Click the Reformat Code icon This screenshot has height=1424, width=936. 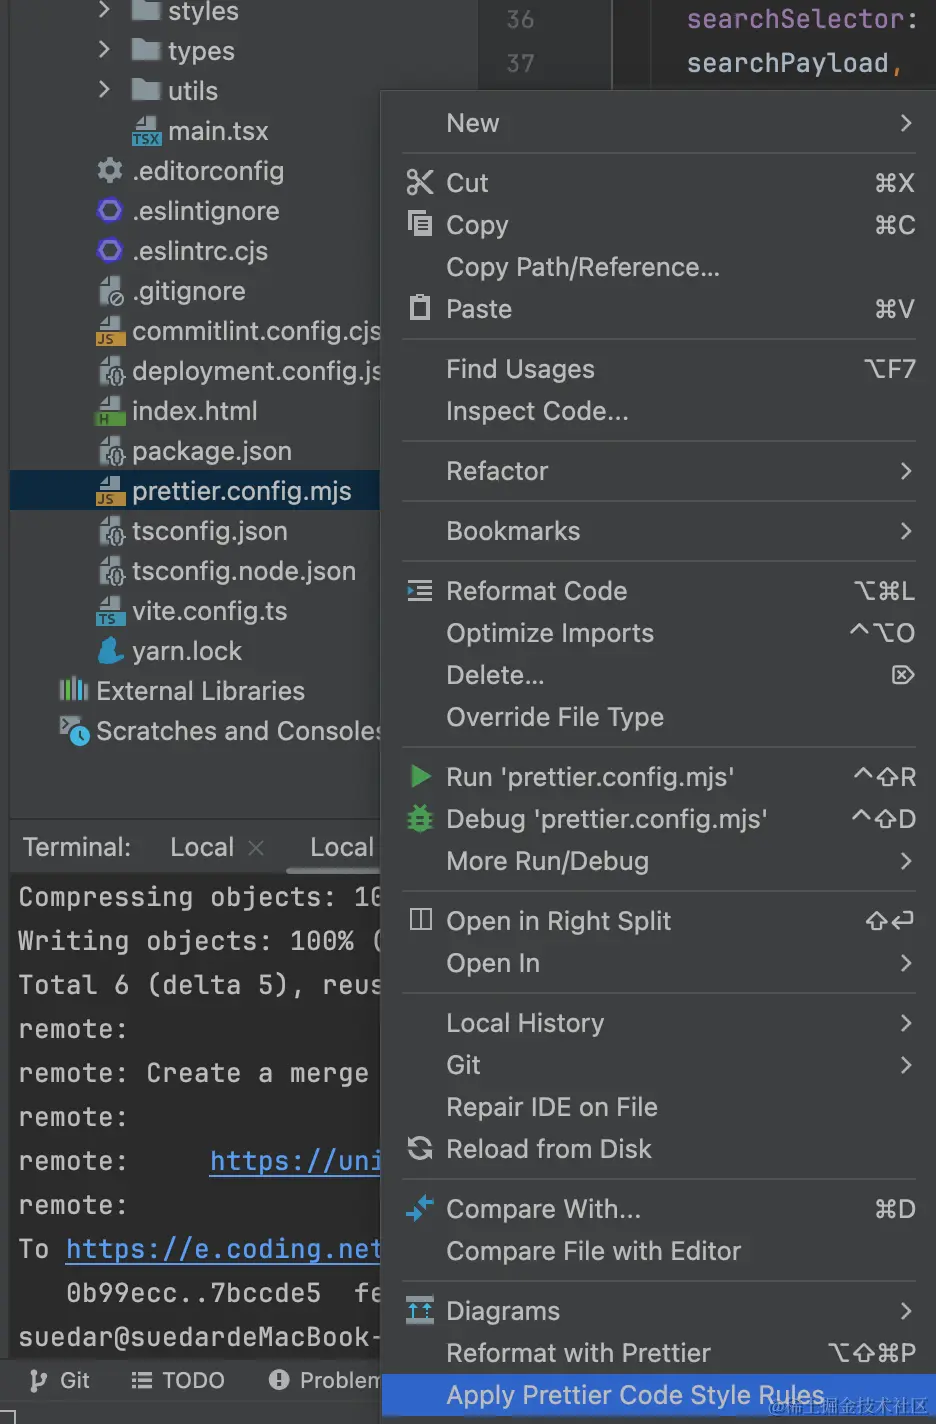[419, 590]
